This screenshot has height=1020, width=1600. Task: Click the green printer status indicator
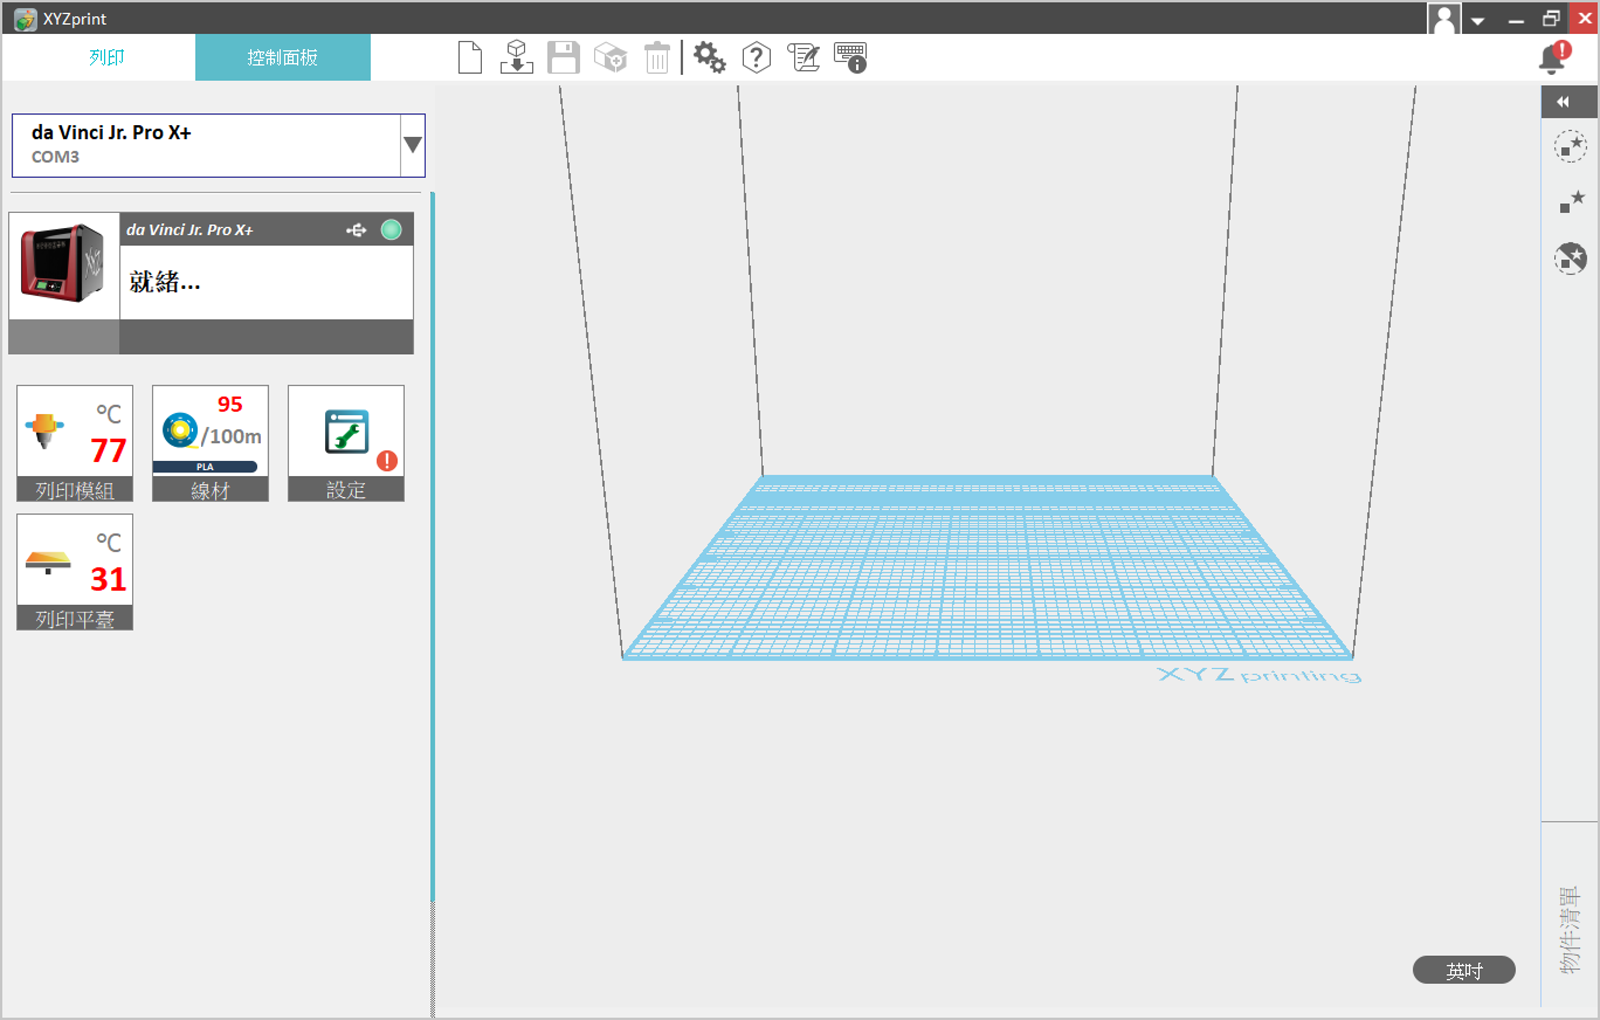coord(391,230)
